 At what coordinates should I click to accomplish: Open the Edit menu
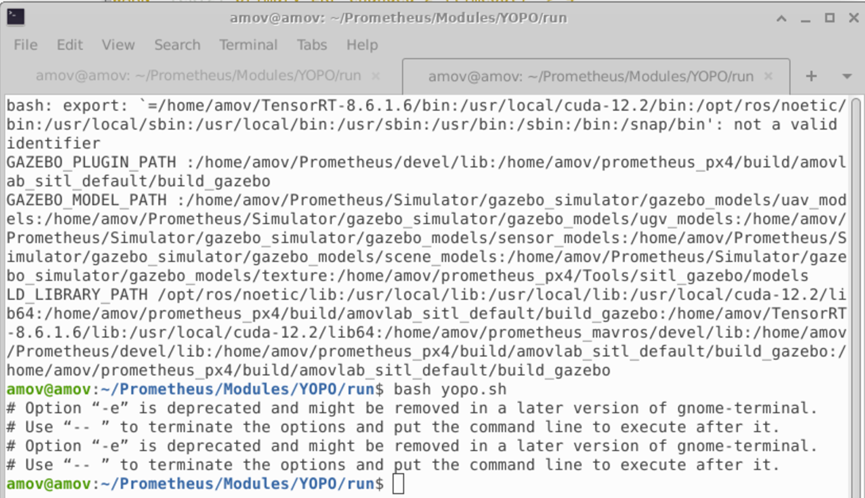pyautogui.click(x=70, y=45)
